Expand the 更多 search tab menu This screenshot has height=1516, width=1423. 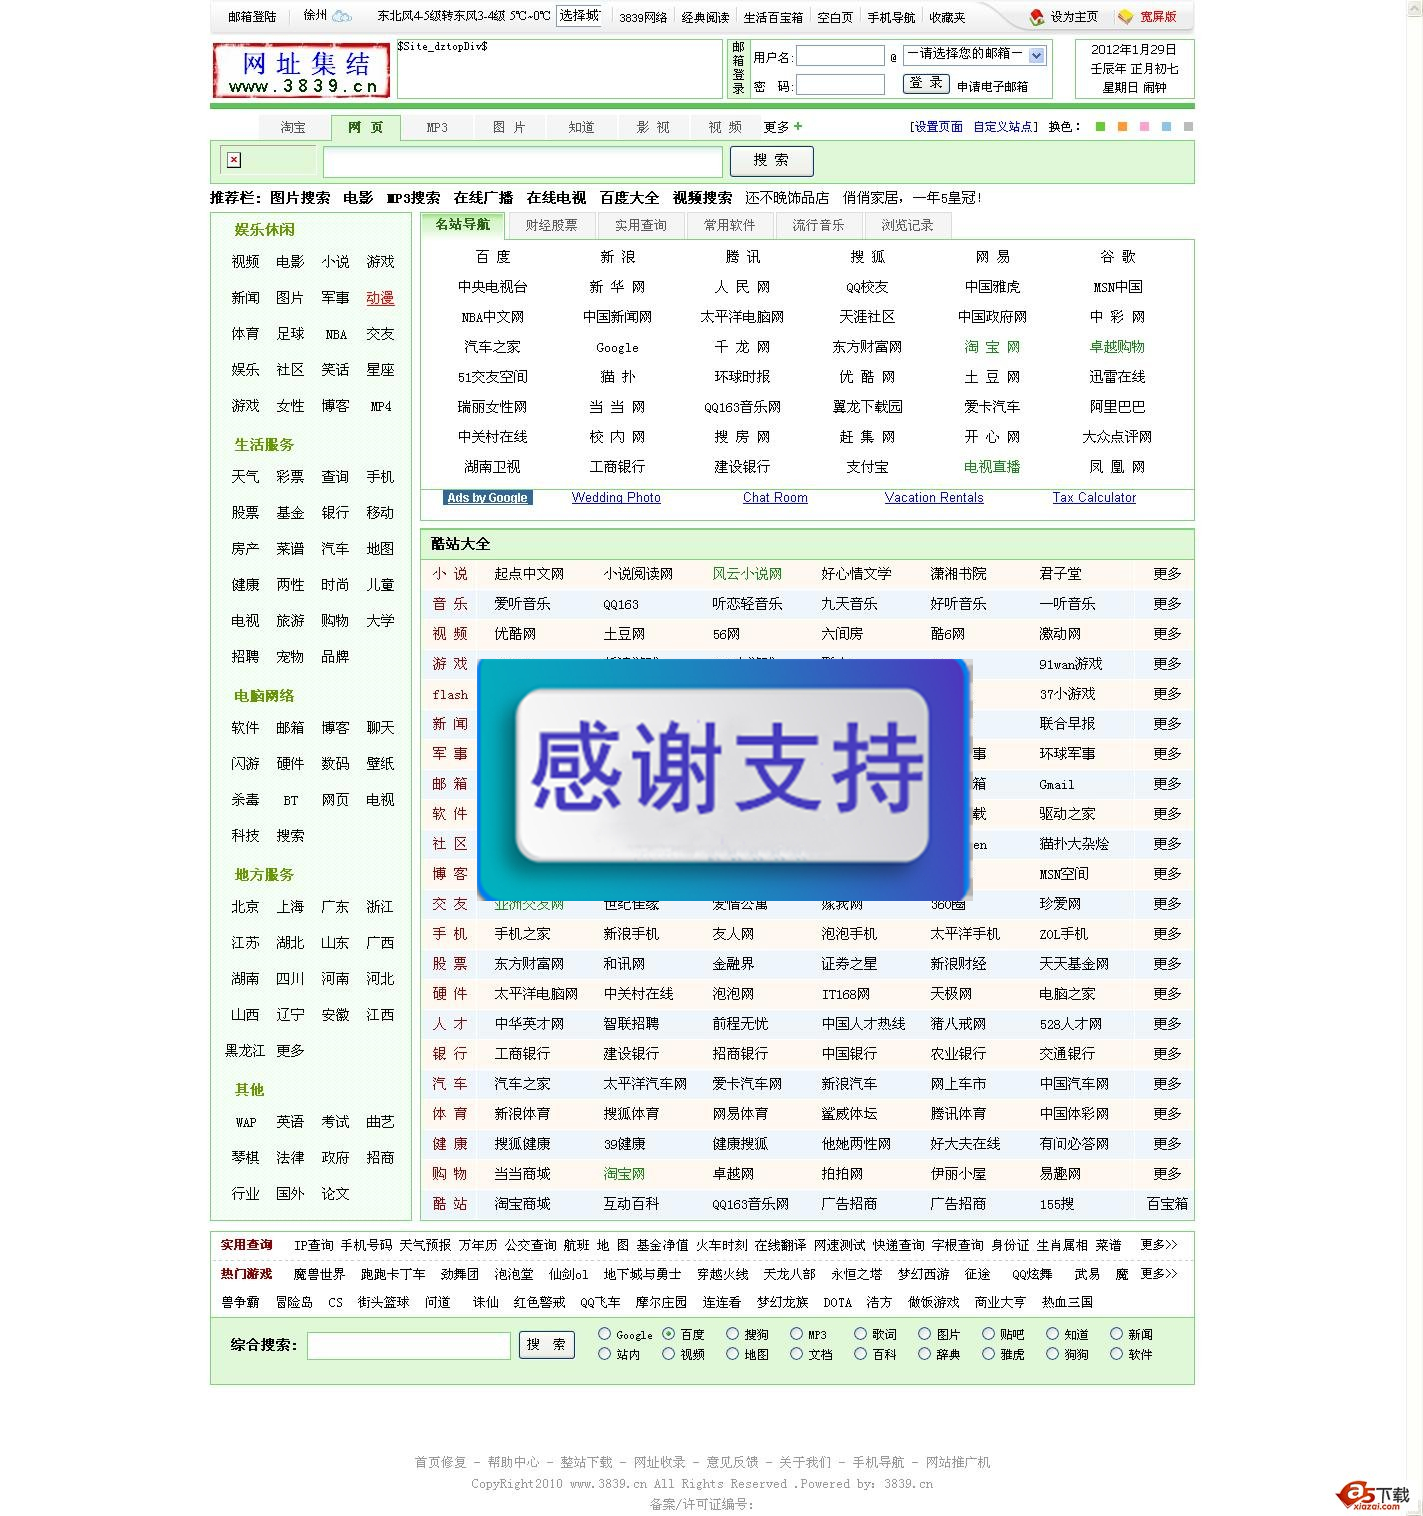tap(777, 127)
